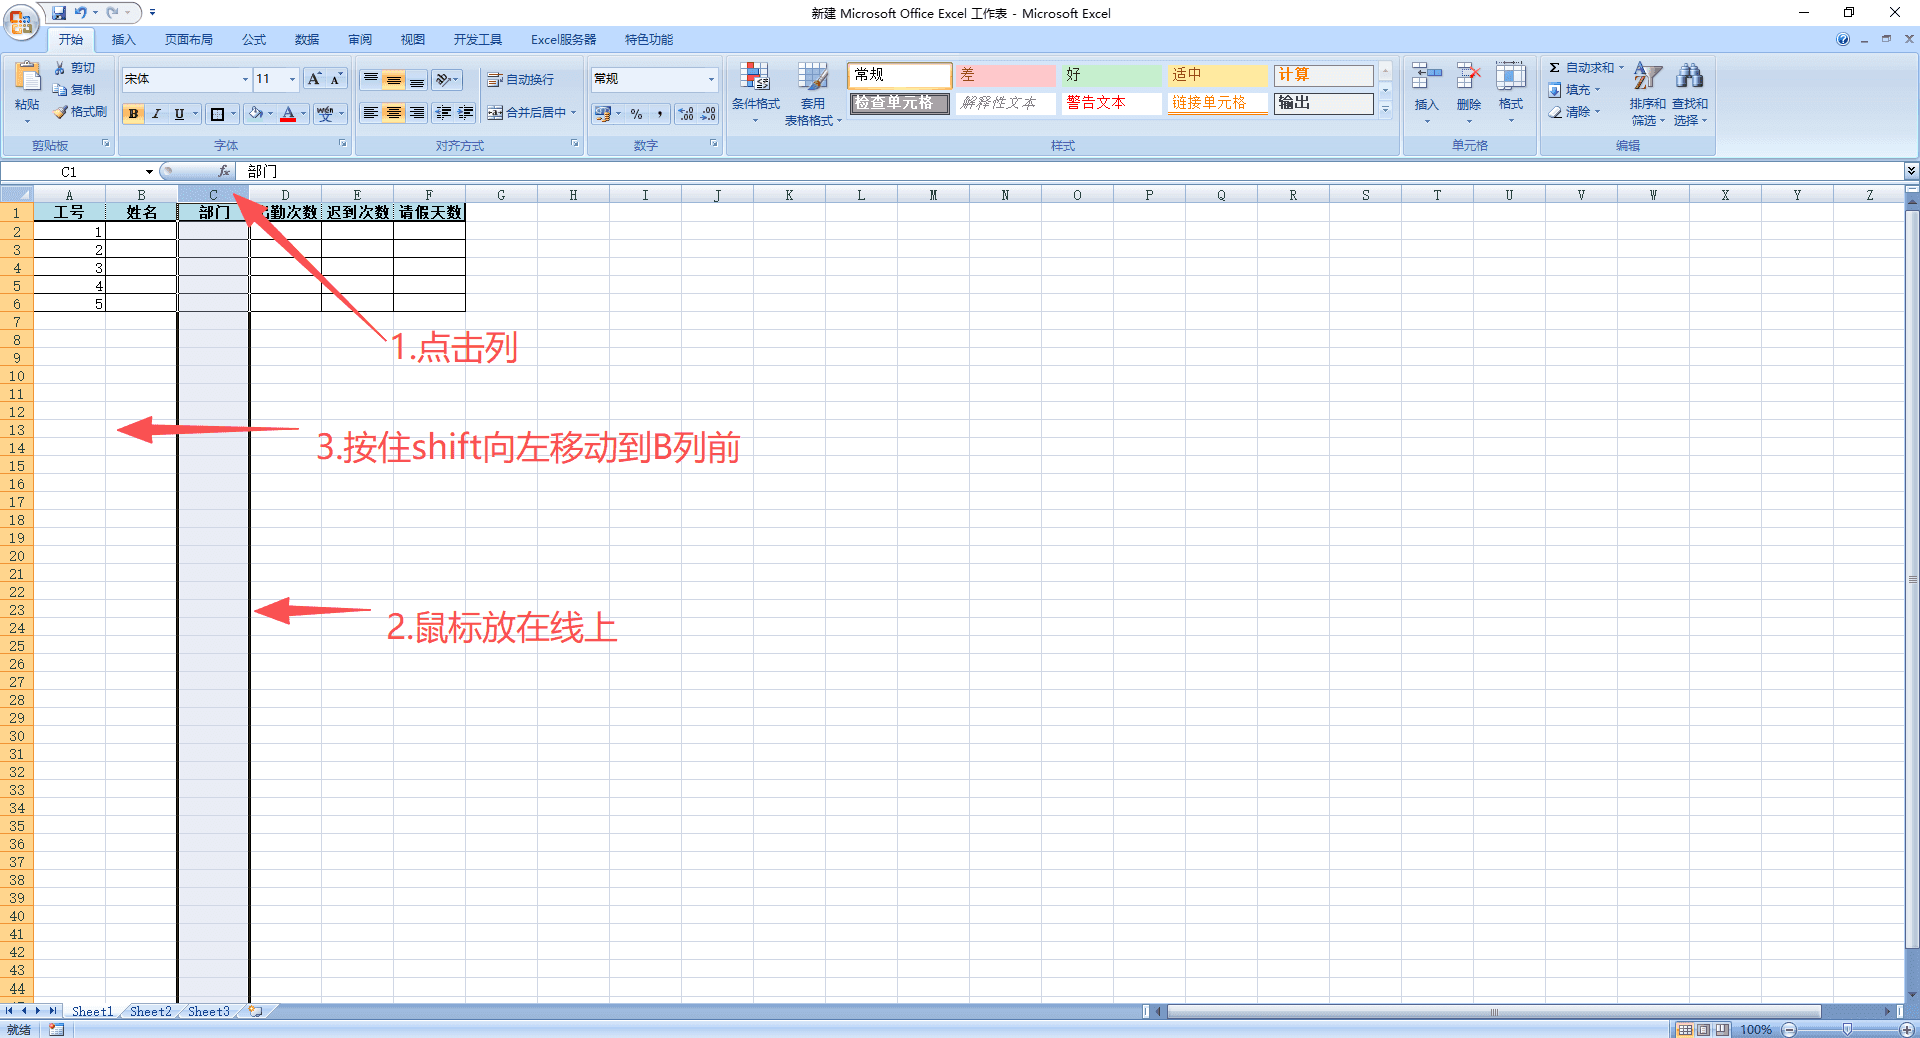Open Find & Select (查找和选择)
This screenshot has width=1920, height=1038.
pyautogui.click(x=1690, y=94)
